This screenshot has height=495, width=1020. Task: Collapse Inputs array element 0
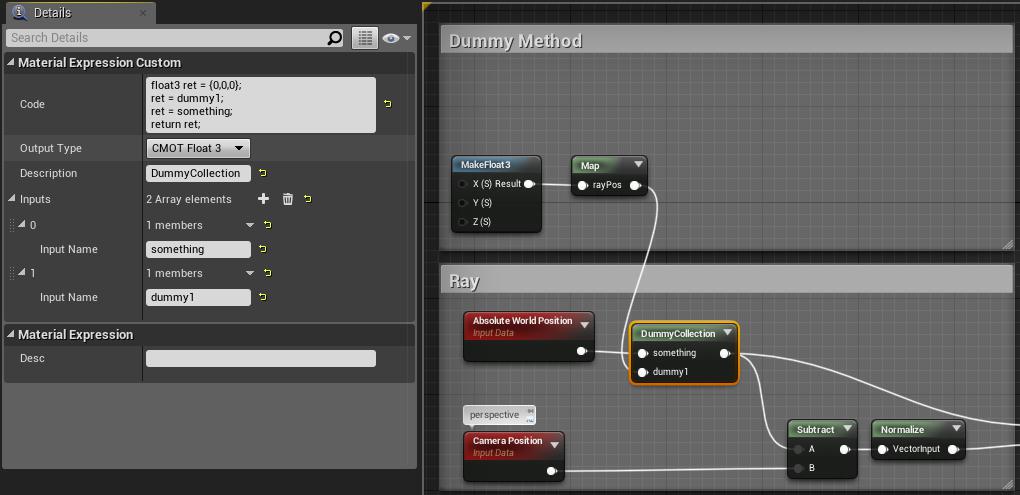(x=22, y=224)
